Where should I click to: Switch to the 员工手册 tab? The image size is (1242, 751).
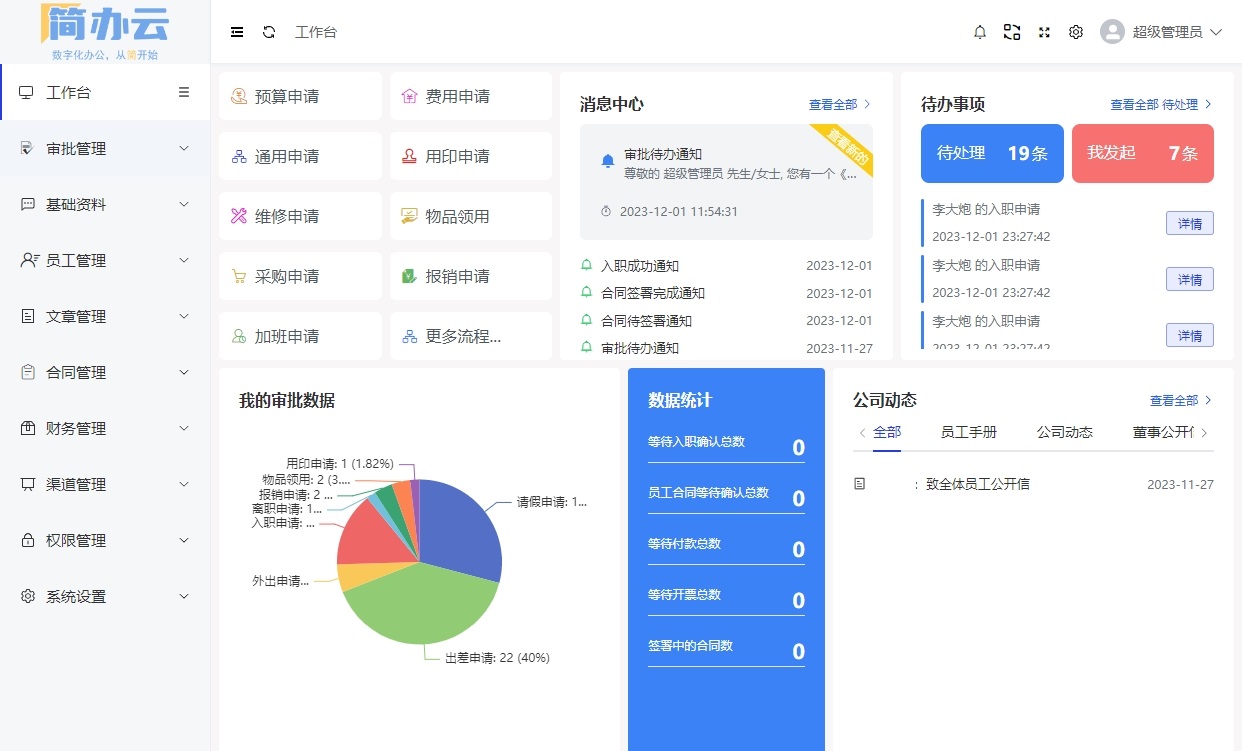968,433
